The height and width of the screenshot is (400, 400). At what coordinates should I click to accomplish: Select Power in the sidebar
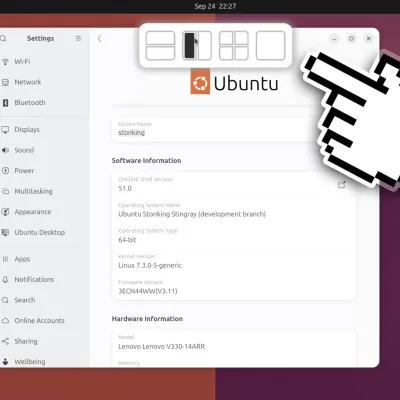tap(40, 171)
